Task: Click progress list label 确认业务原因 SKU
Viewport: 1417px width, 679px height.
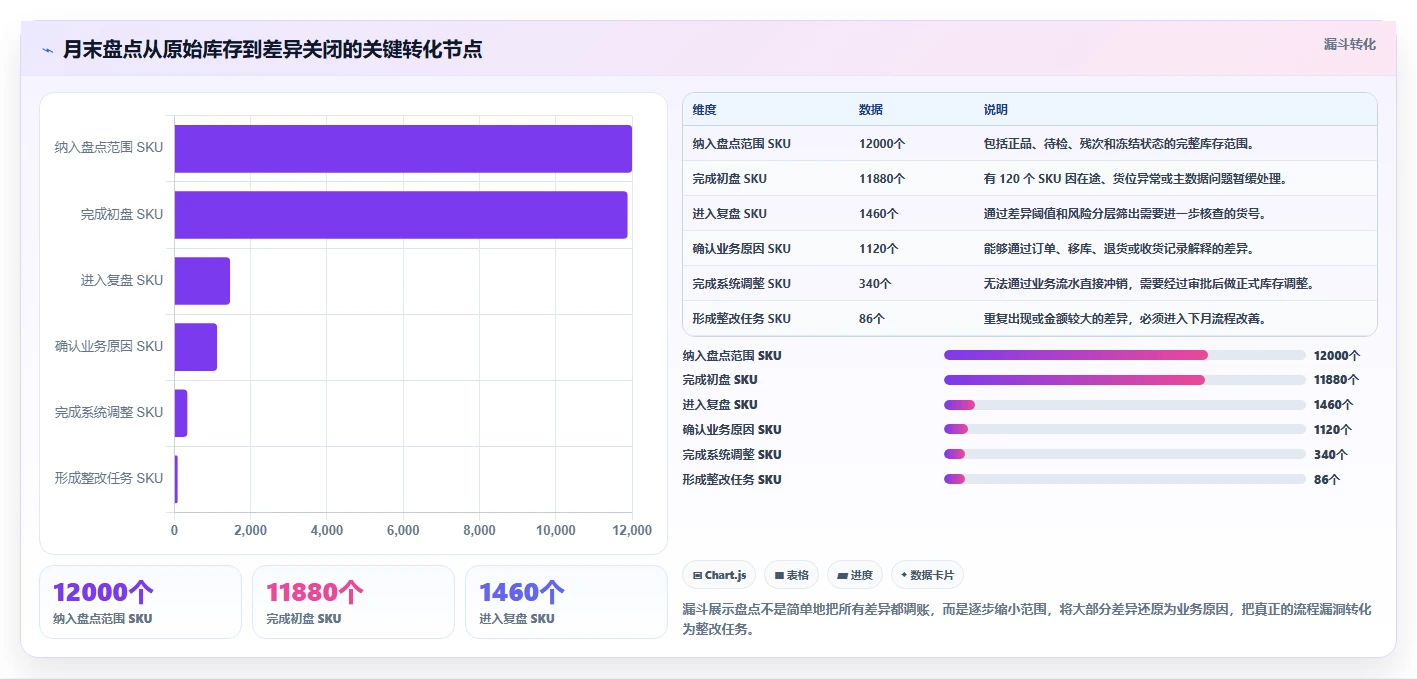Action: pyautogui.click(x=732, y=430)
